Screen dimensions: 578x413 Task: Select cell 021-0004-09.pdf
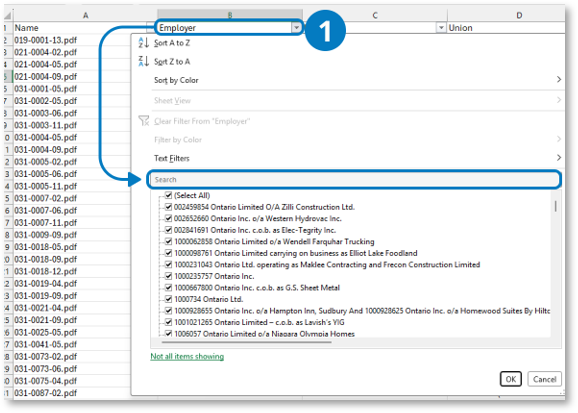pyautogui.click(x=72, y=76)
